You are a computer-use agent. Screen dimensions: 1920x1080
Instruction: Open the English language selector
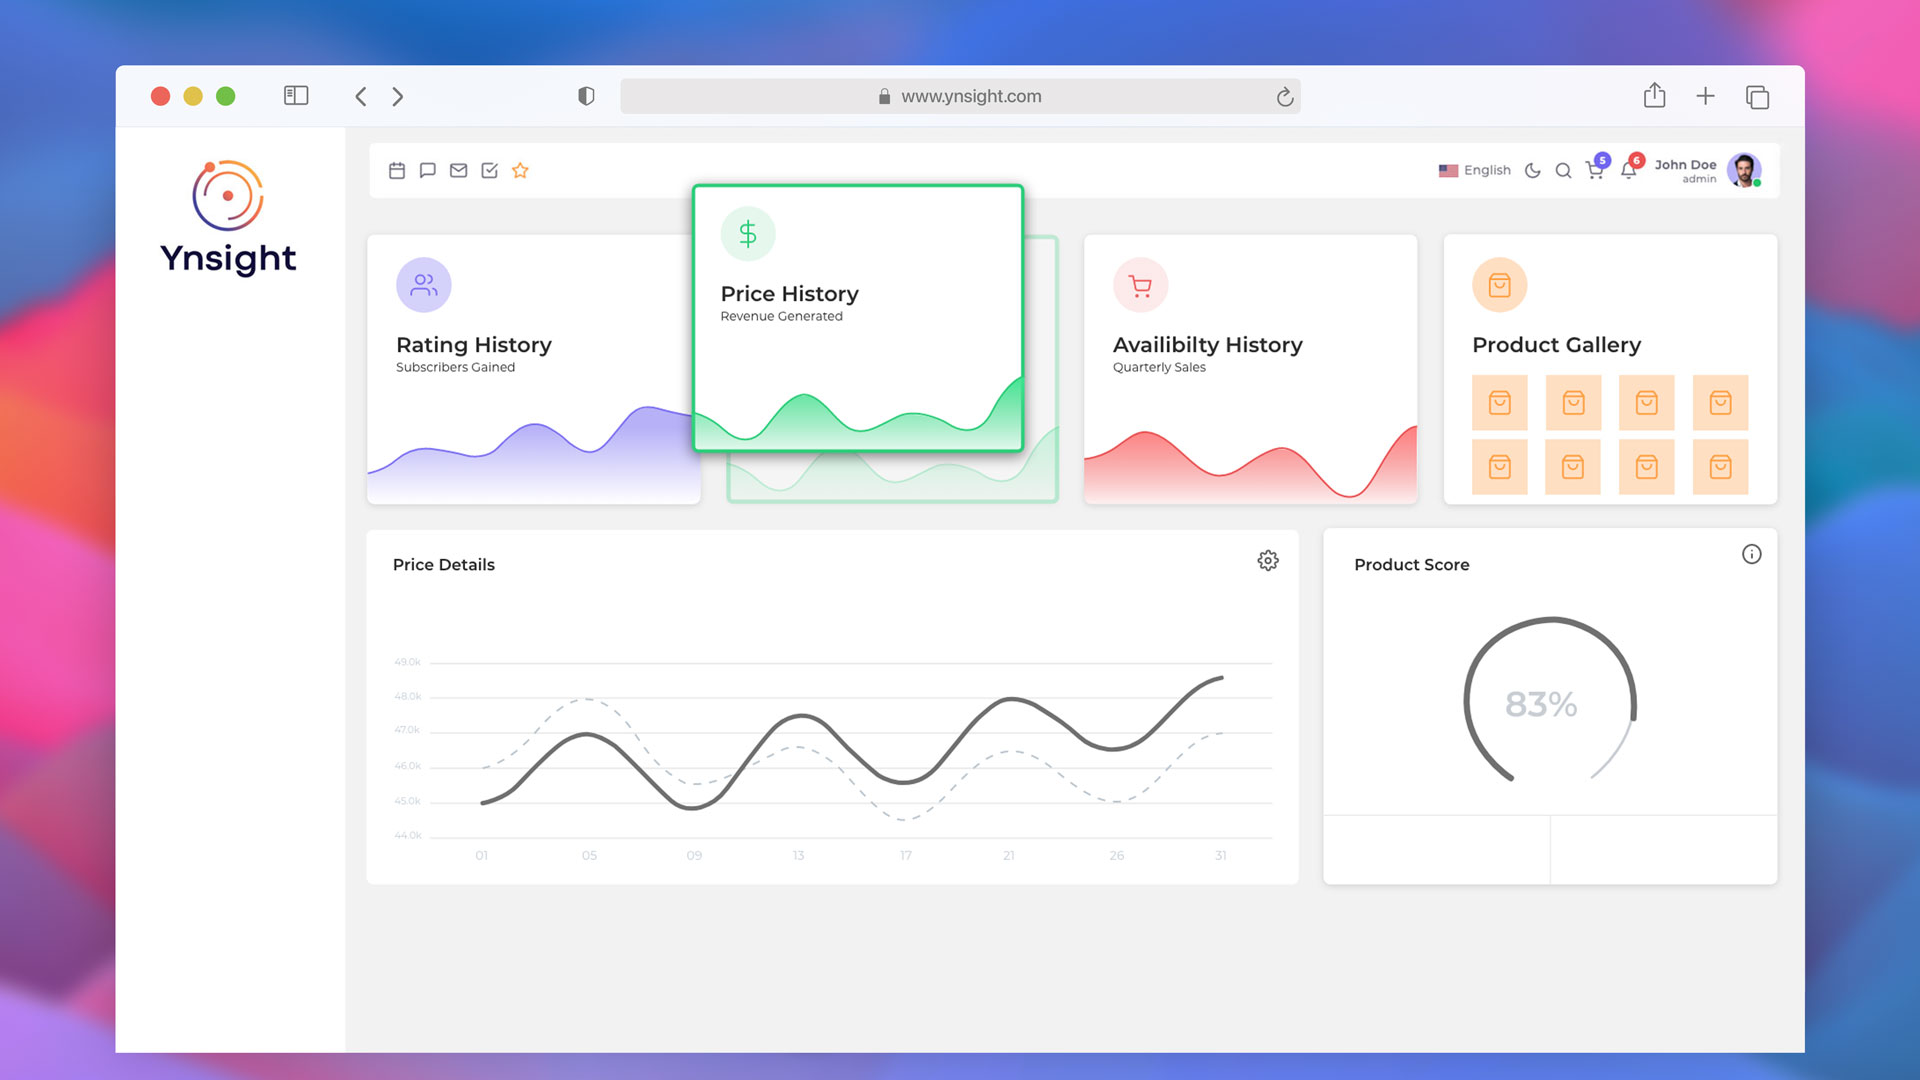point(1475,171)
